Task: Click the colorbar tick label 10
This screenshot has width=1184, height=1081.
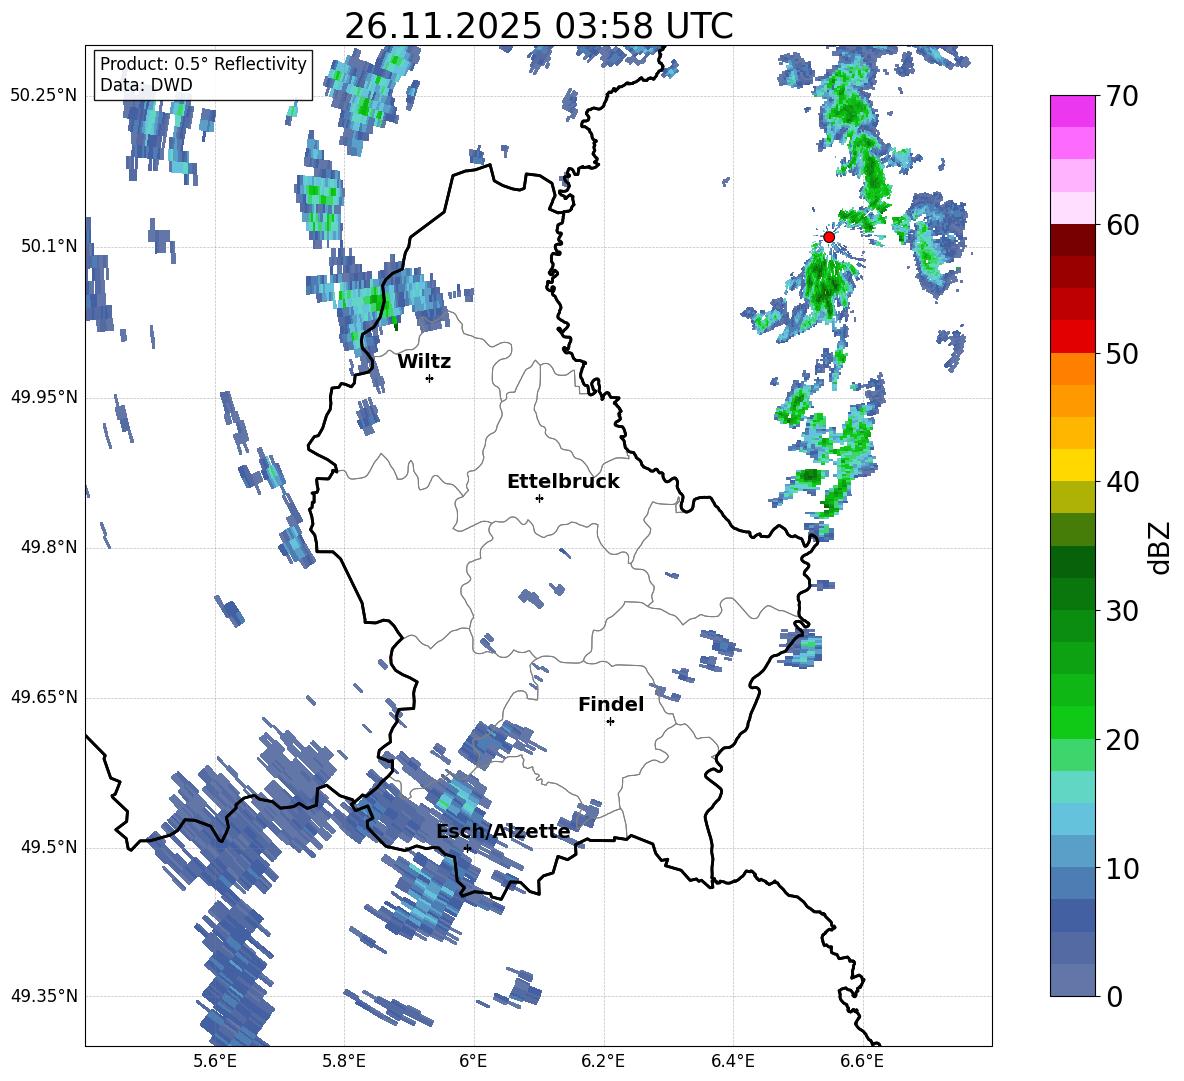Action: click(1122, 868)
